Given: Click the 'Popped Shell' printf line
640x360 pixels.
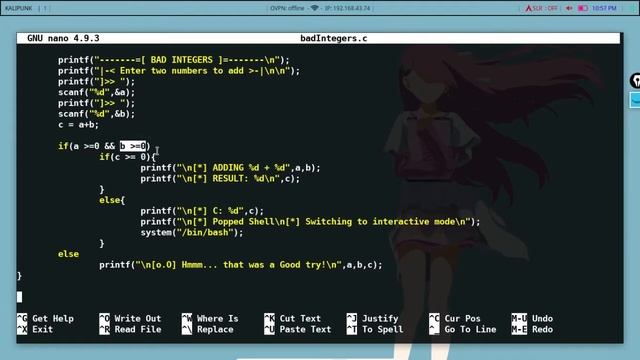Looking at the screenshot, I should [310, 222].
